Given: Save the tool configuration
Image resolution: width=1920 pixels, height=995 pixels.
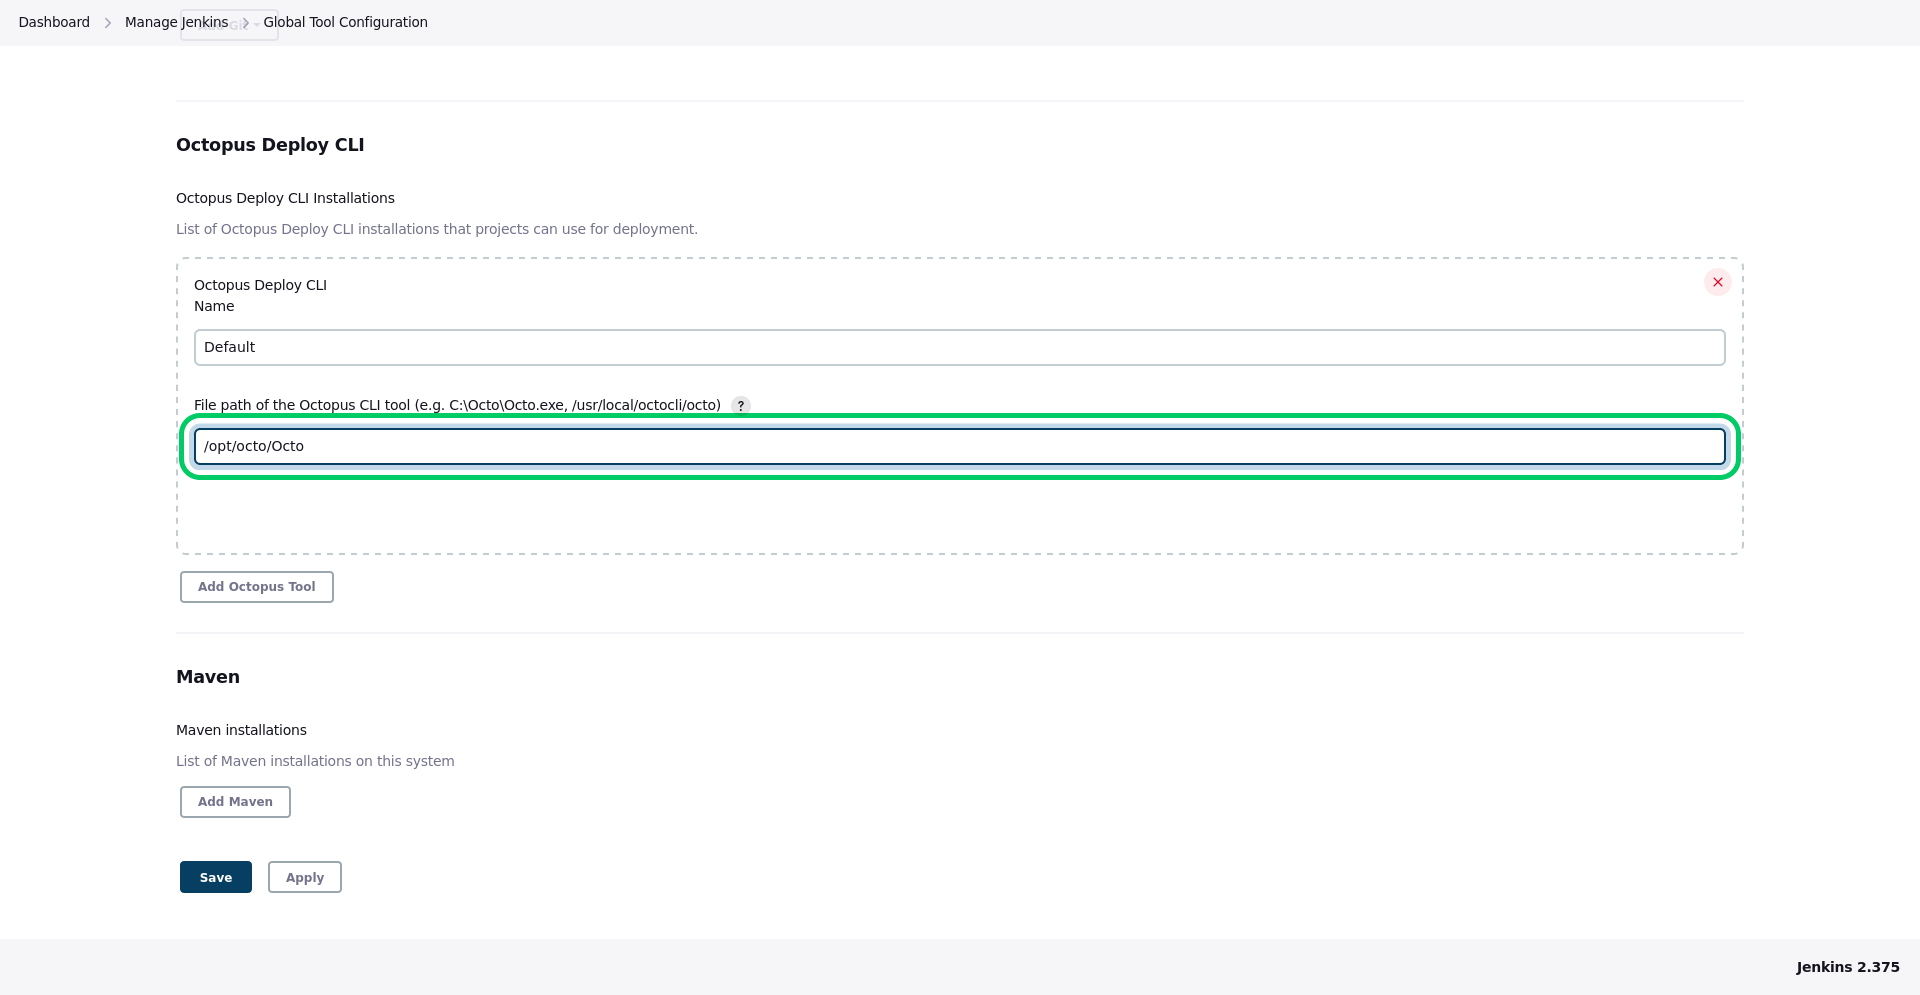Looking at the screenshot, I should coord(215,878).
